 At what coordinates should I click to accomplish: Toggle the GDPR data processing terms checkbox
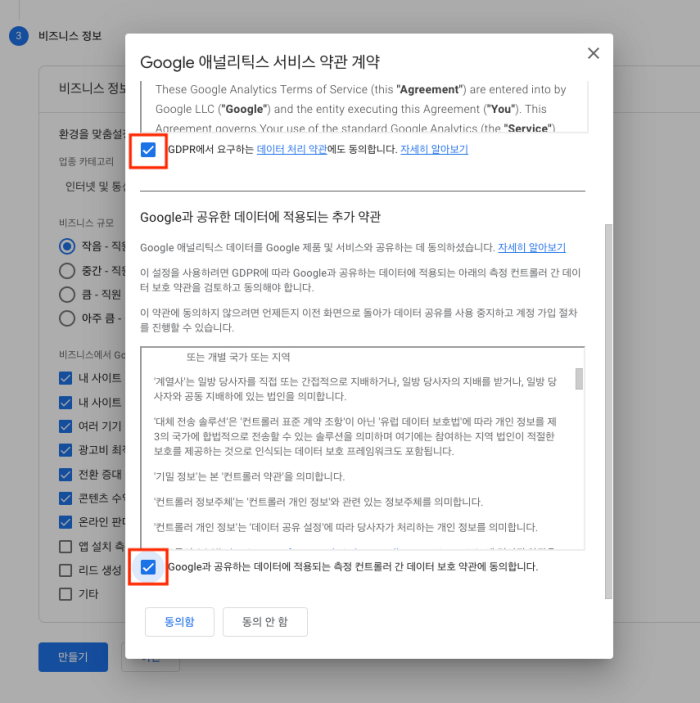pyautogui.click(x=148, y=149)
